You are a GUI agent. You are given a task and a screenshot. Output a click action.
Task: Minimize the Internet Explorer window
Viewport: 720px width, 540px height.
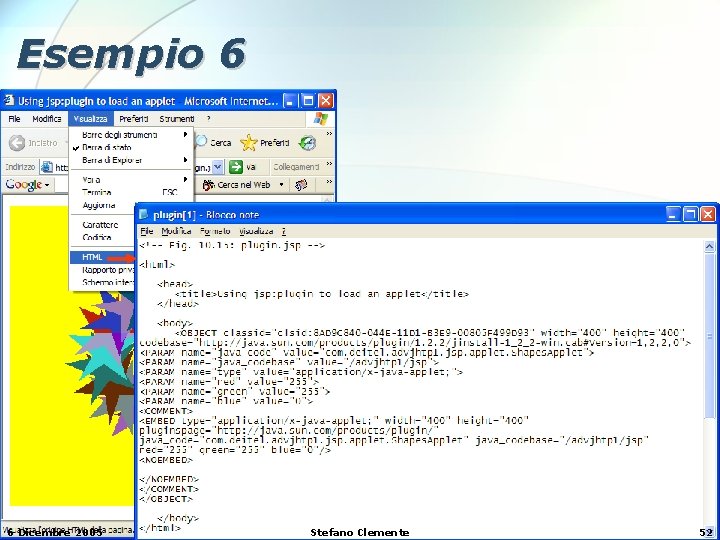click(x=290, y=100)
